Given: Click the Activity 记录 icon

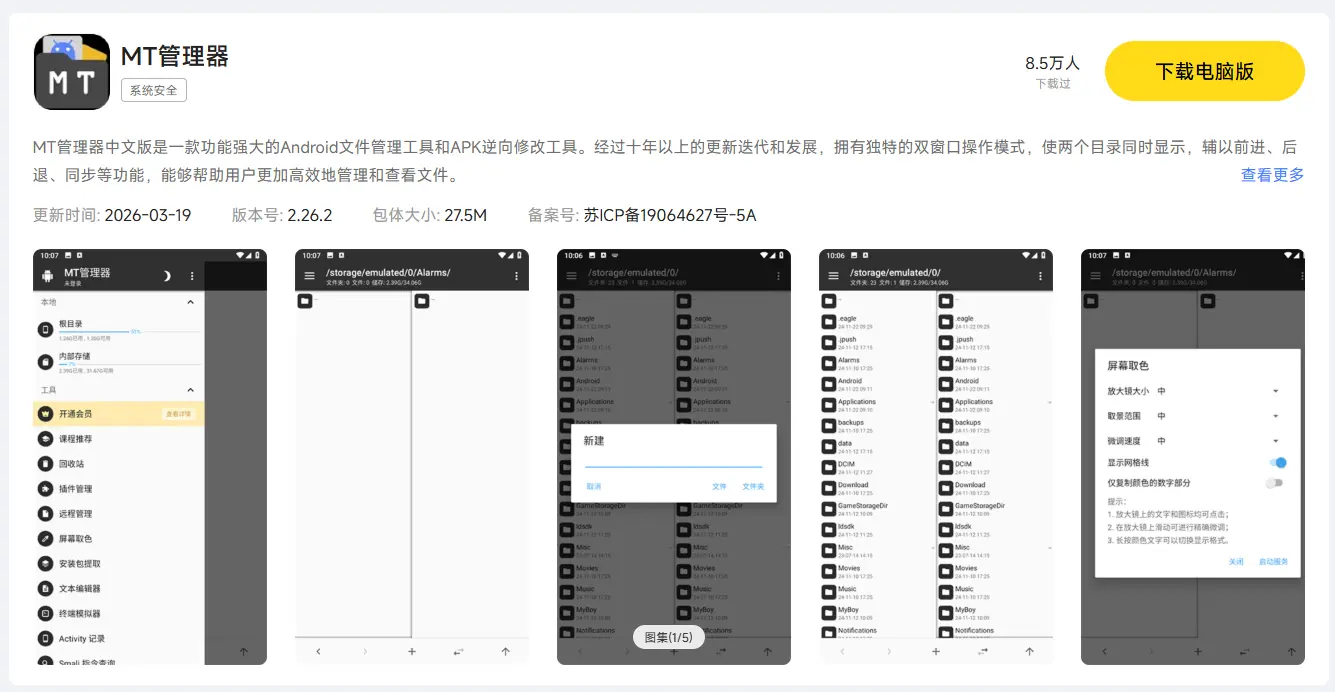Looking at the screenshot, I should (x=45, y=639).
